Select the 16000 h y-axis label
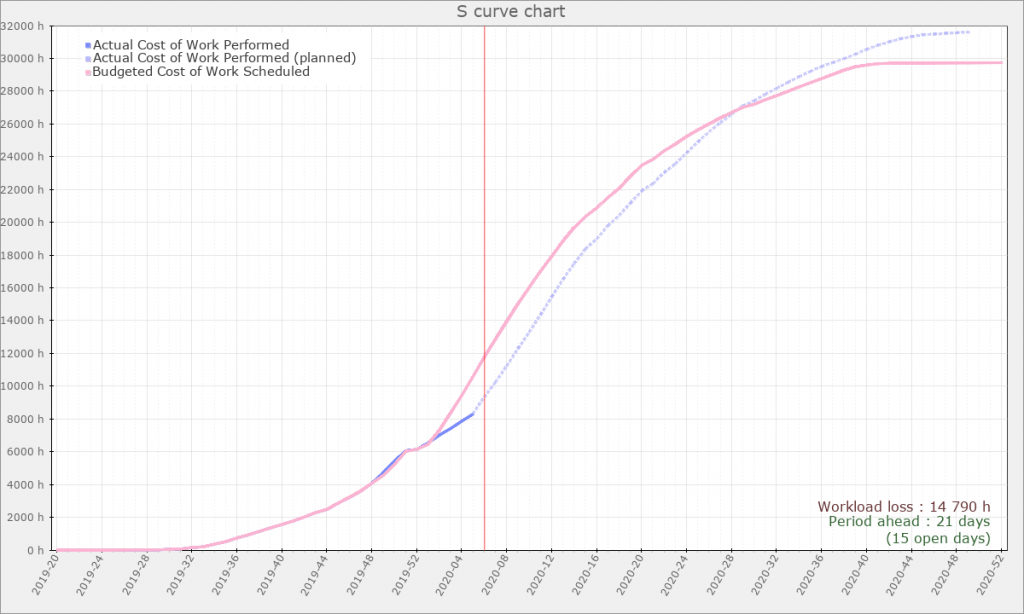This screenshot has height=614, width=1024. coord(24,288)
